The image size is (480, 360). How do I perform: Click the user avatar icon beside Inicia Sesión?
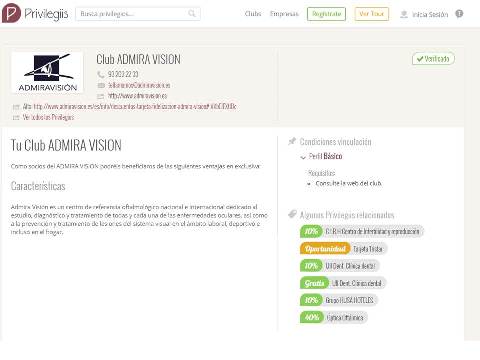tap(404, 14)
